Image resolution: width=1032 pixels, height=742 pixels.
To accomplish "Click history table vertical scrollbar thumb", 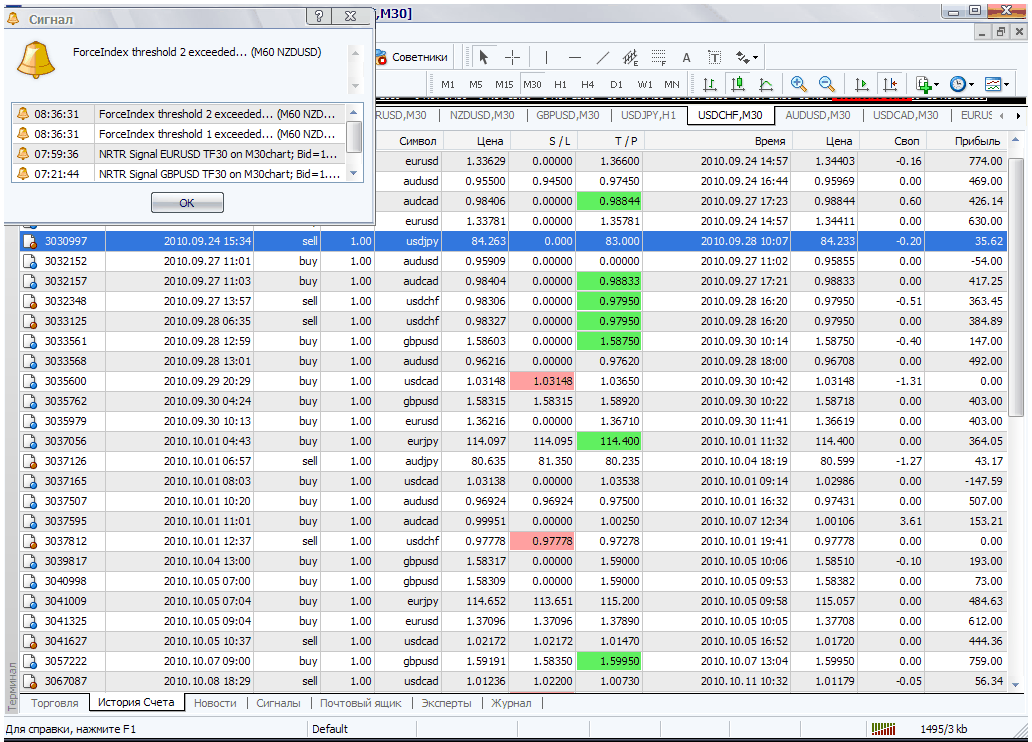I will [x=1016, y=287].
